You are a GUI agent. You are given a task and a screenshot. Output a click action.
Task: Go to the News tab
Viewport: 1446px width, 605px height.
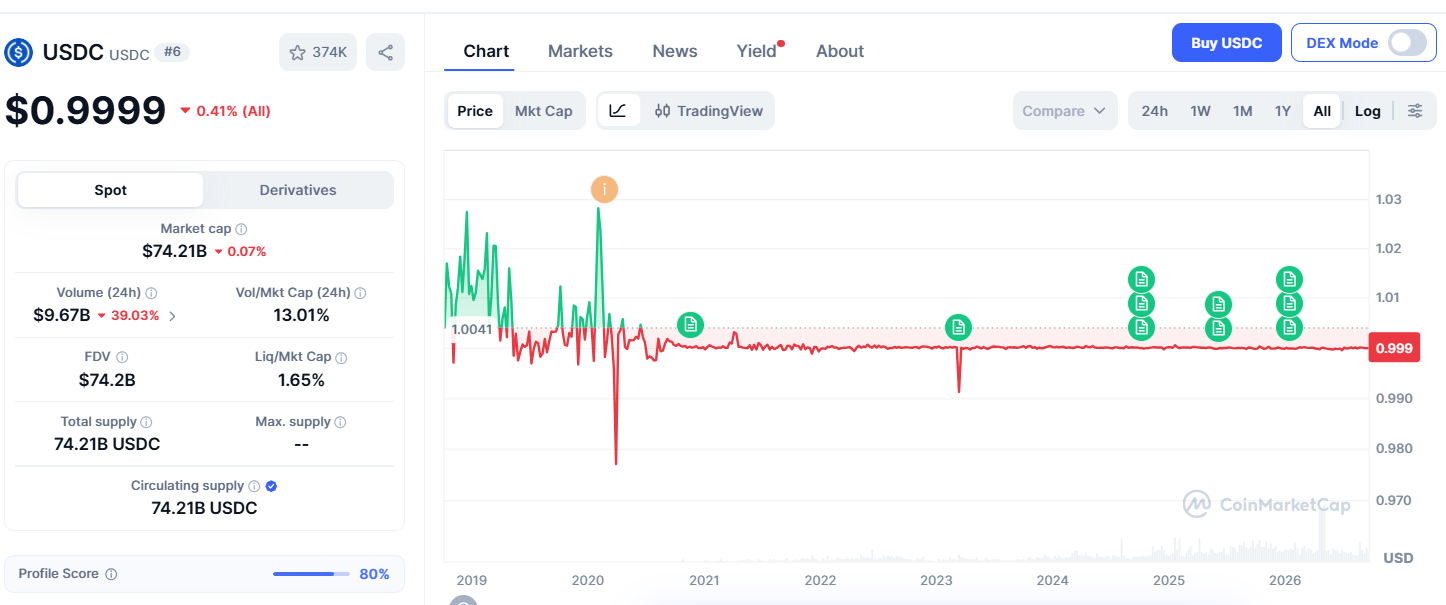675,51
